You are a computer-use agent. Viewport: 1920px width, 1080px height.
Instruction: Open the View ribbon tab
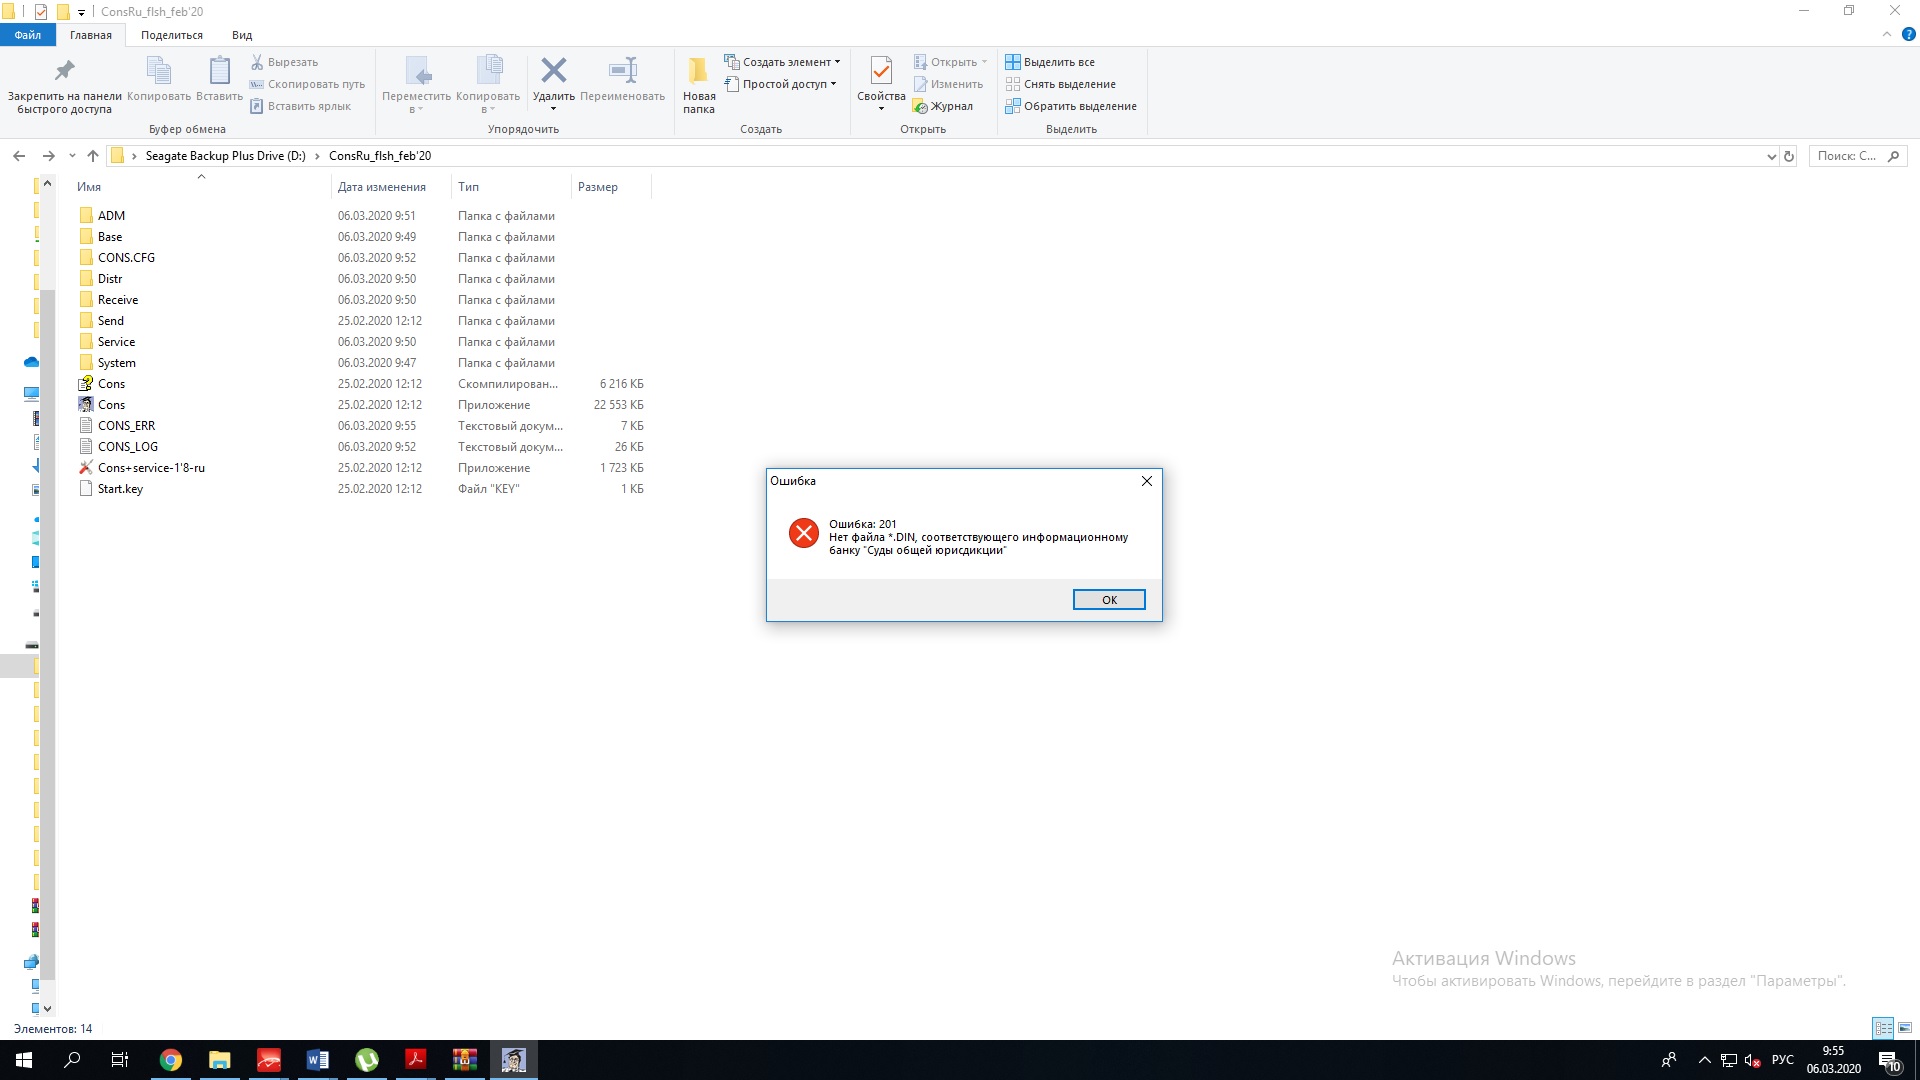(x=242, y=35)
